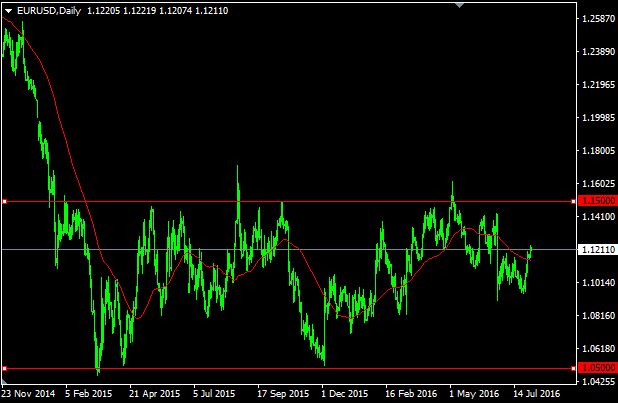This screenshot has height=403, width=618.
Task: Click the 1.25870 price scale value
Action: click(598, 19)
